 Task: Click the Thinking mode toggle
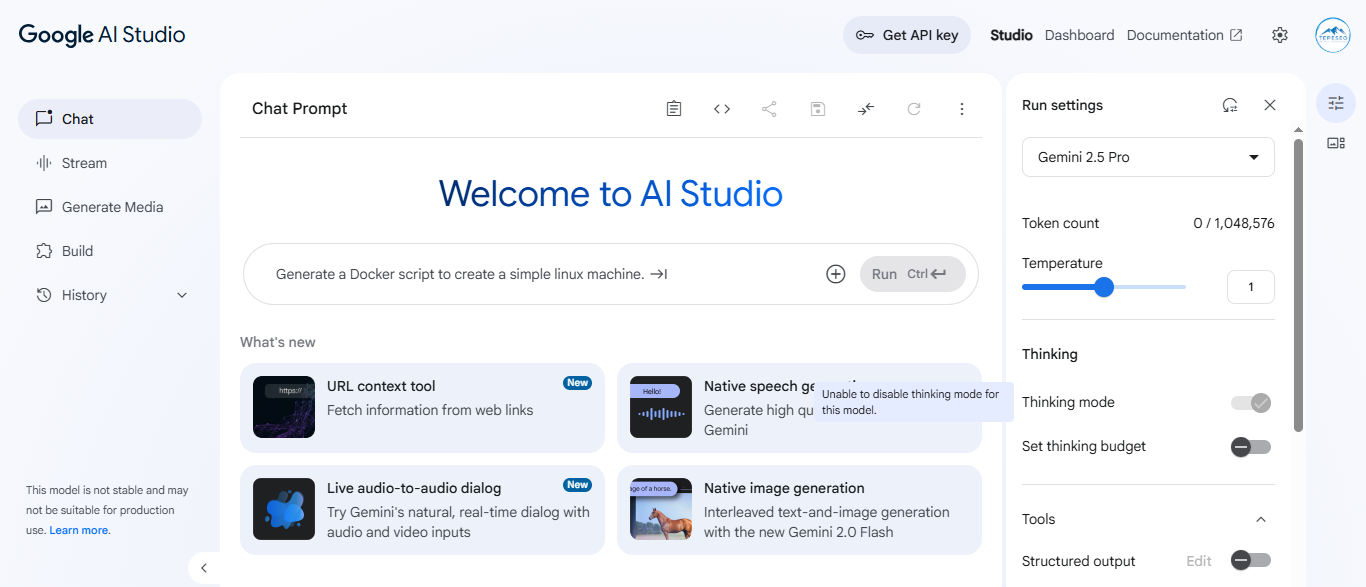[1250, 403]
